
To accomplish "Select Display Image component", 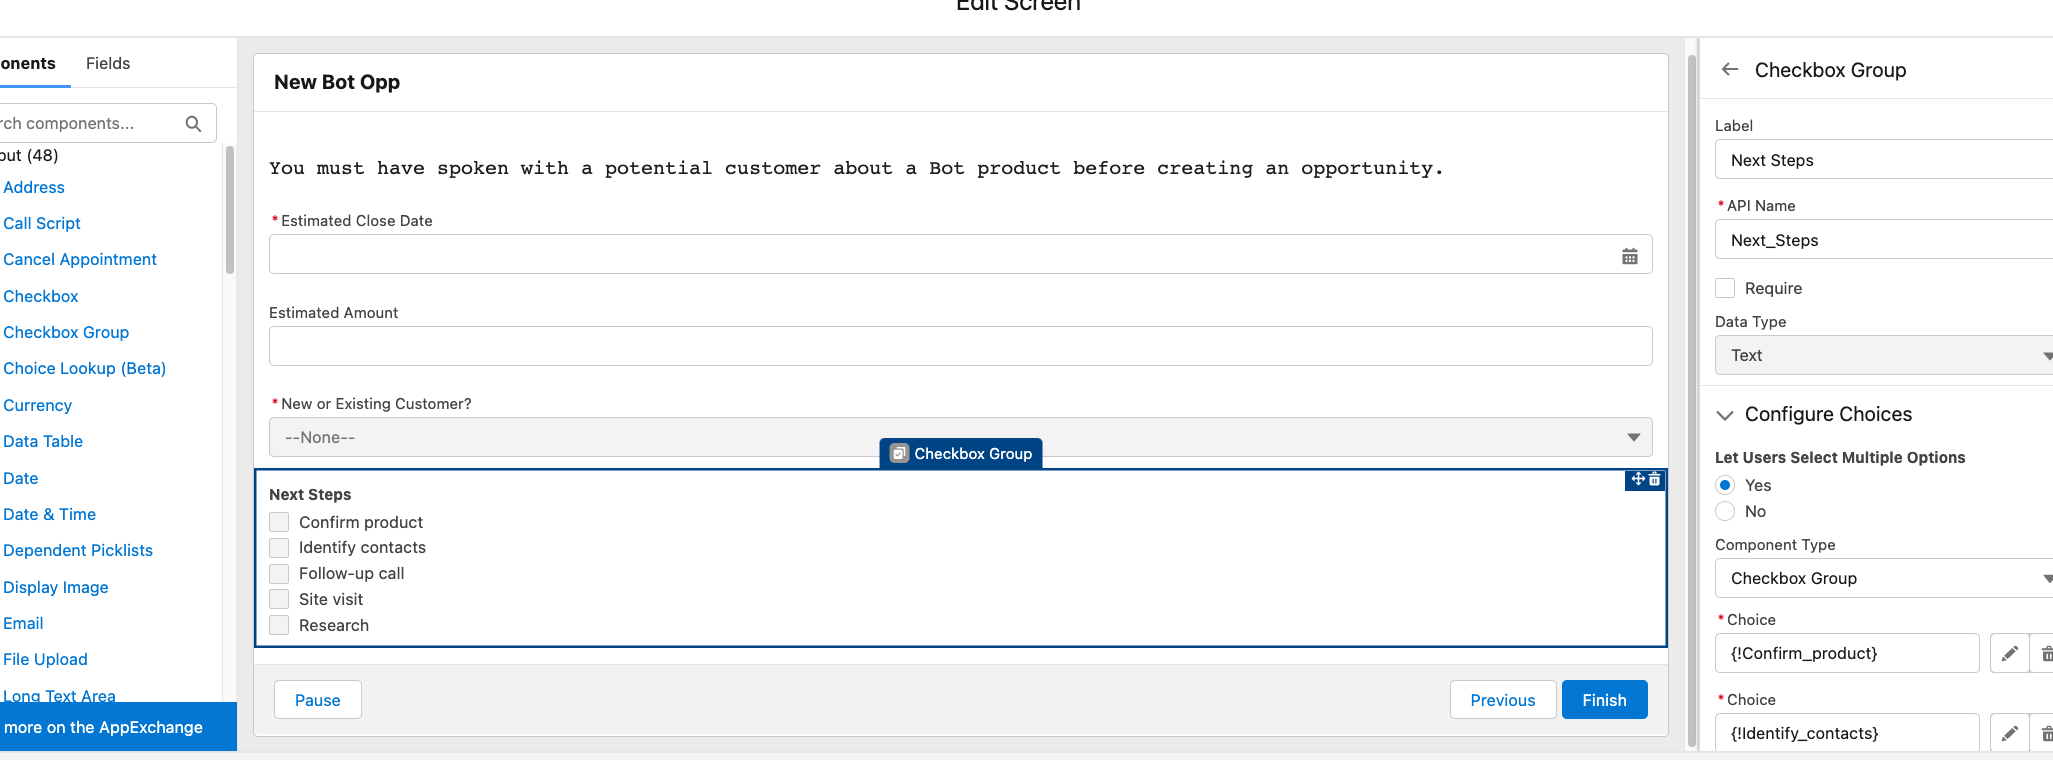I will point(56,587).
